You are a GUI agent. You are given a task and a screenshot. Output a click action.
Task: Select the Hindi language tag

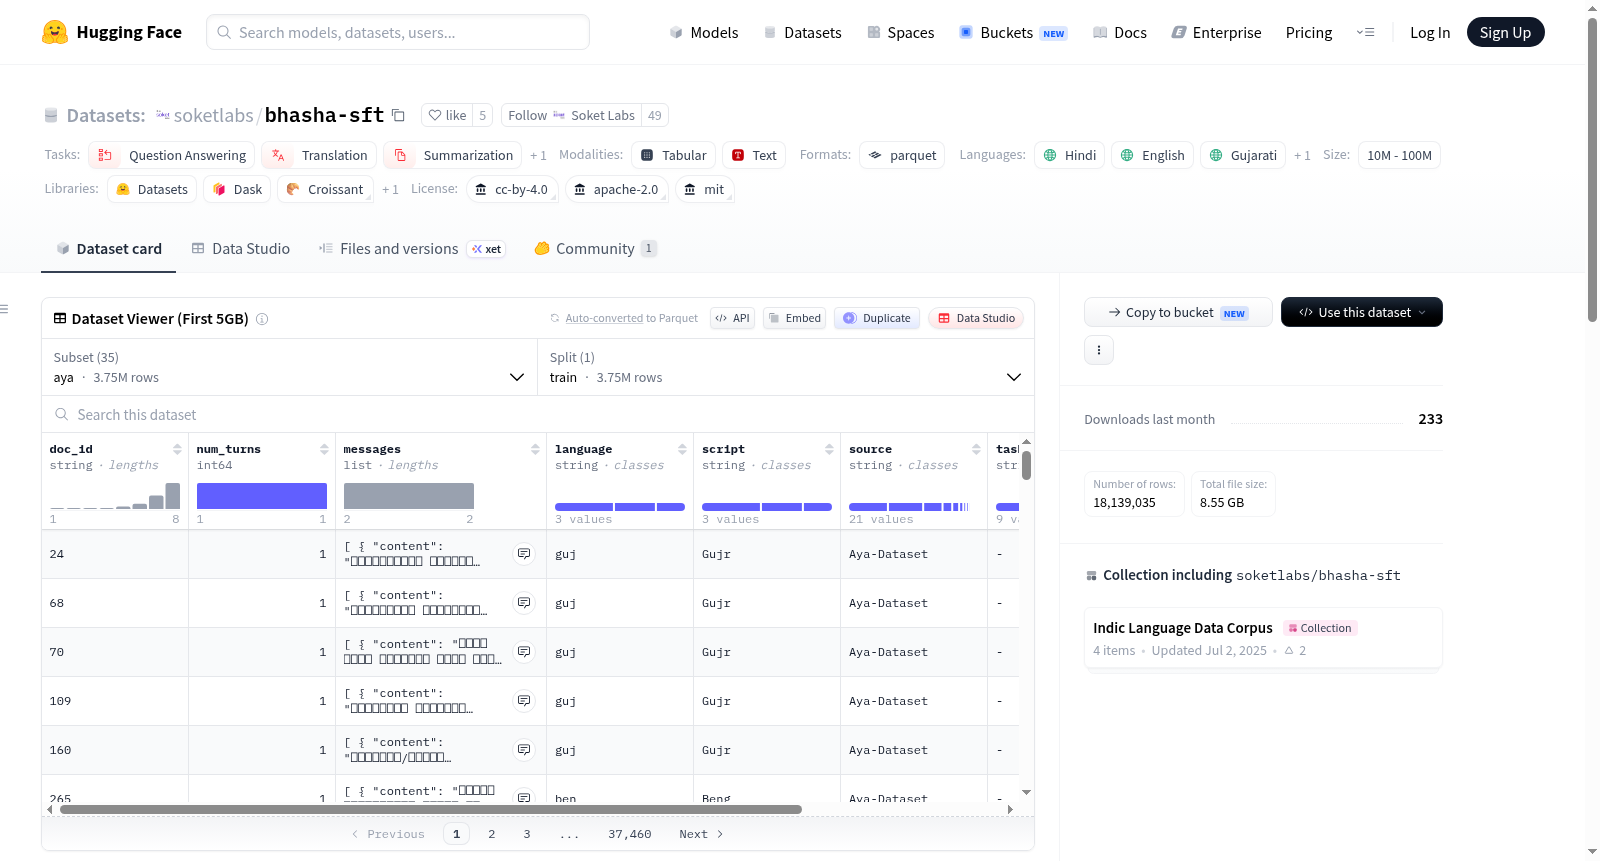pos(1069,155)
